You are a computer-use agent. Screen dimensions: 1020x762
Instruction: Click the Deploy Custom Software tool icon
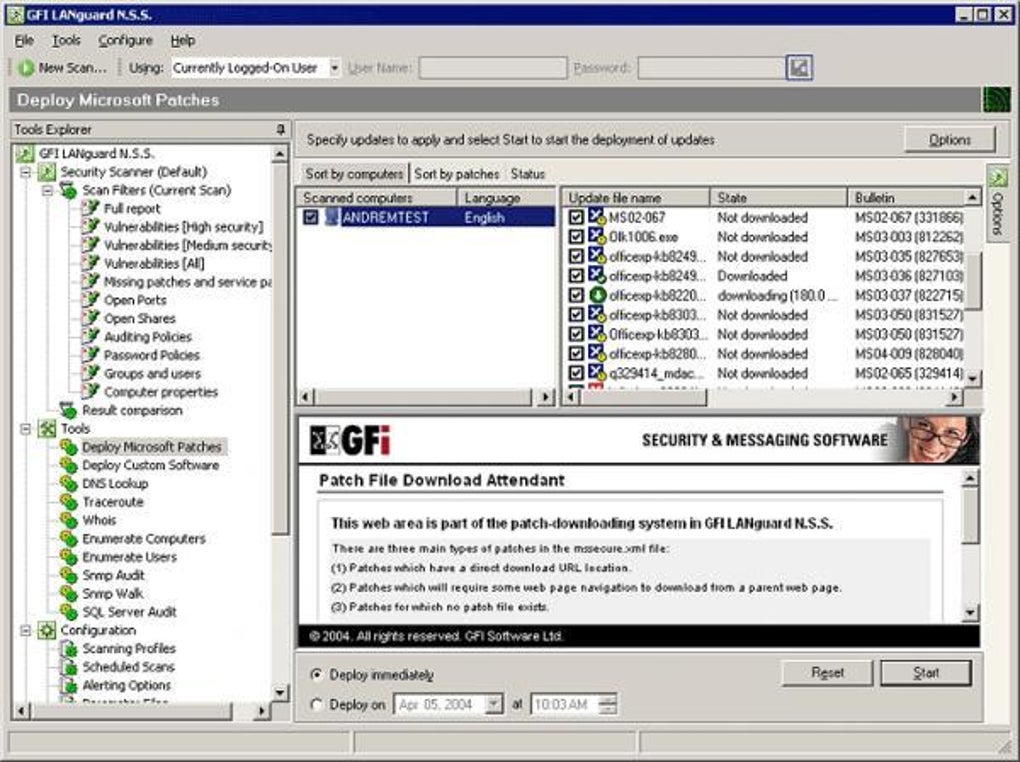68,465
